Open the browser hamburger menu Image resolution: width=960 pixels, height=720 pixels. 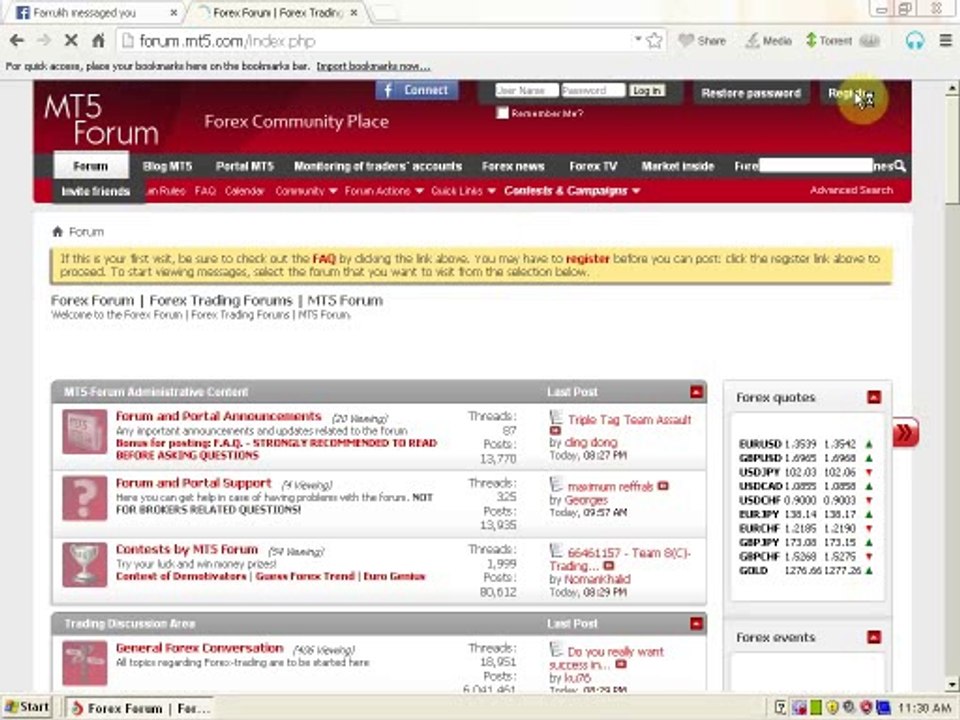coord(945,41)
